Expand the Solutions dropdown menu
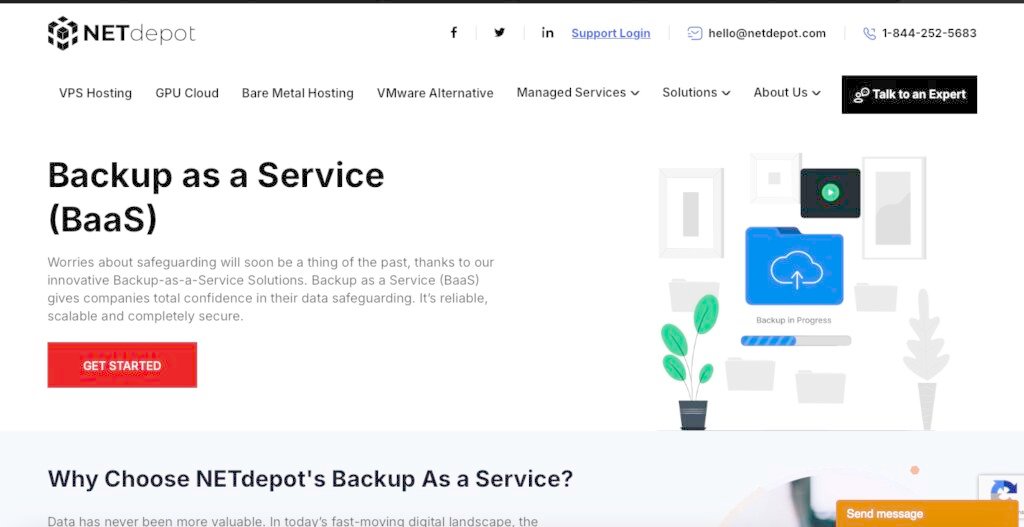Screen dimensions: 1024x527 point(696,93)
